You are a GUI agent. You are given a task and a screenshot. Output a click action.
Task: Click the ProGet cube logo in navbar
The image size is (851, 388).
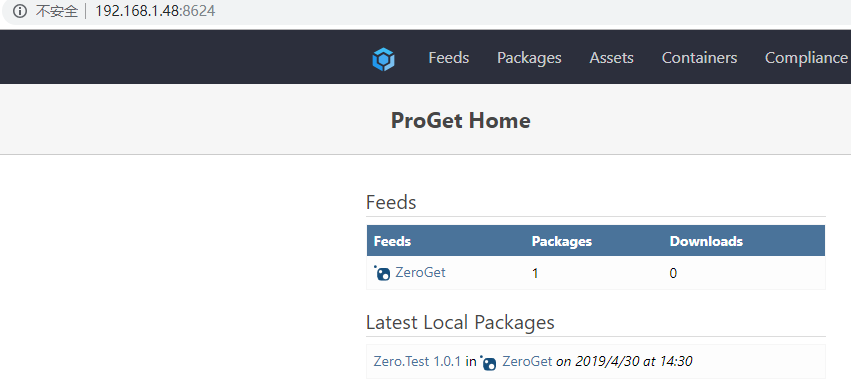coord(383,59)
